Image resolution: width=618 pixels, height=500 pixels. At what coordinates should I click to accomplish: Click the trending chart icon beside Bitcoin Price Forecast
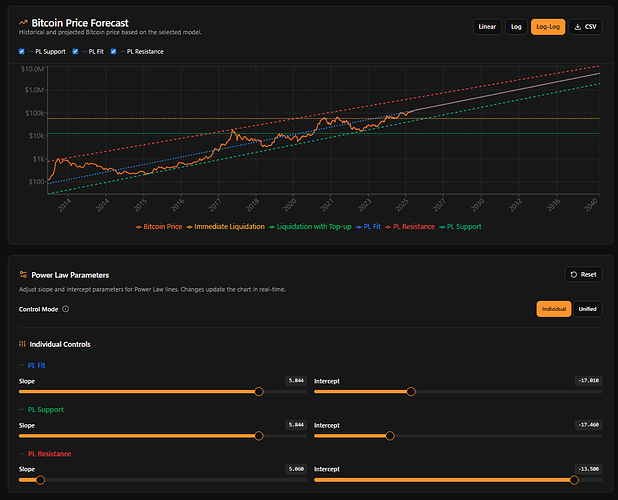point(23,21)
